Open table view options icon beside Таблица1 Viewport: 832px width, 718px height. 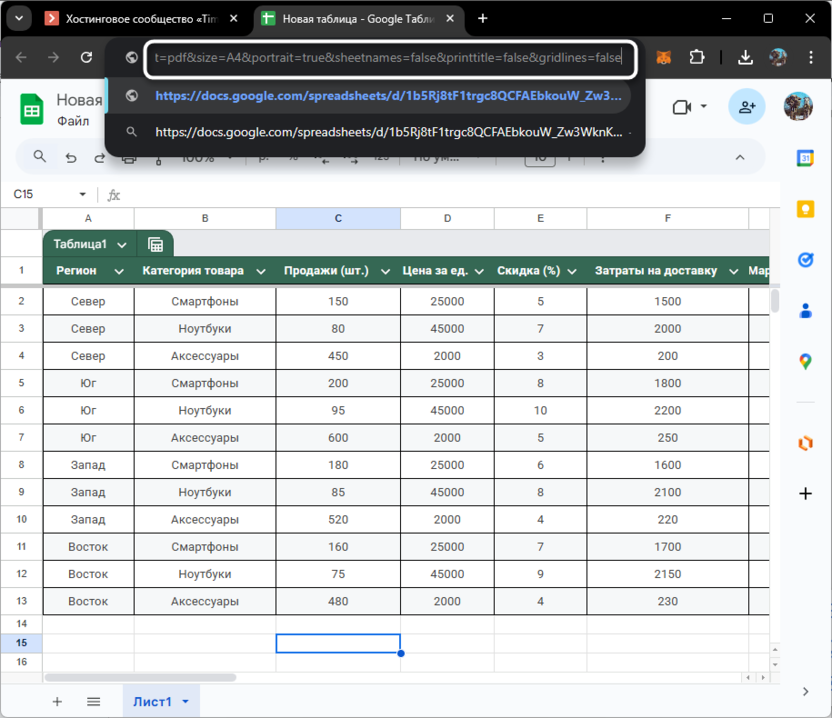(x=156, y=244)
